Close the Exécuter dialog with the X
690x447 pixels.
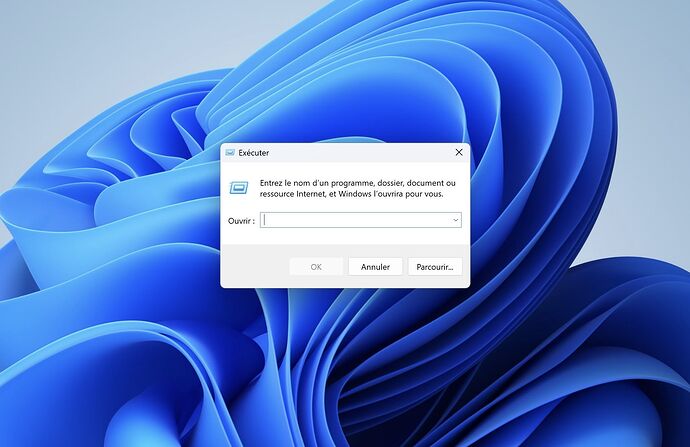click(459, 152)
